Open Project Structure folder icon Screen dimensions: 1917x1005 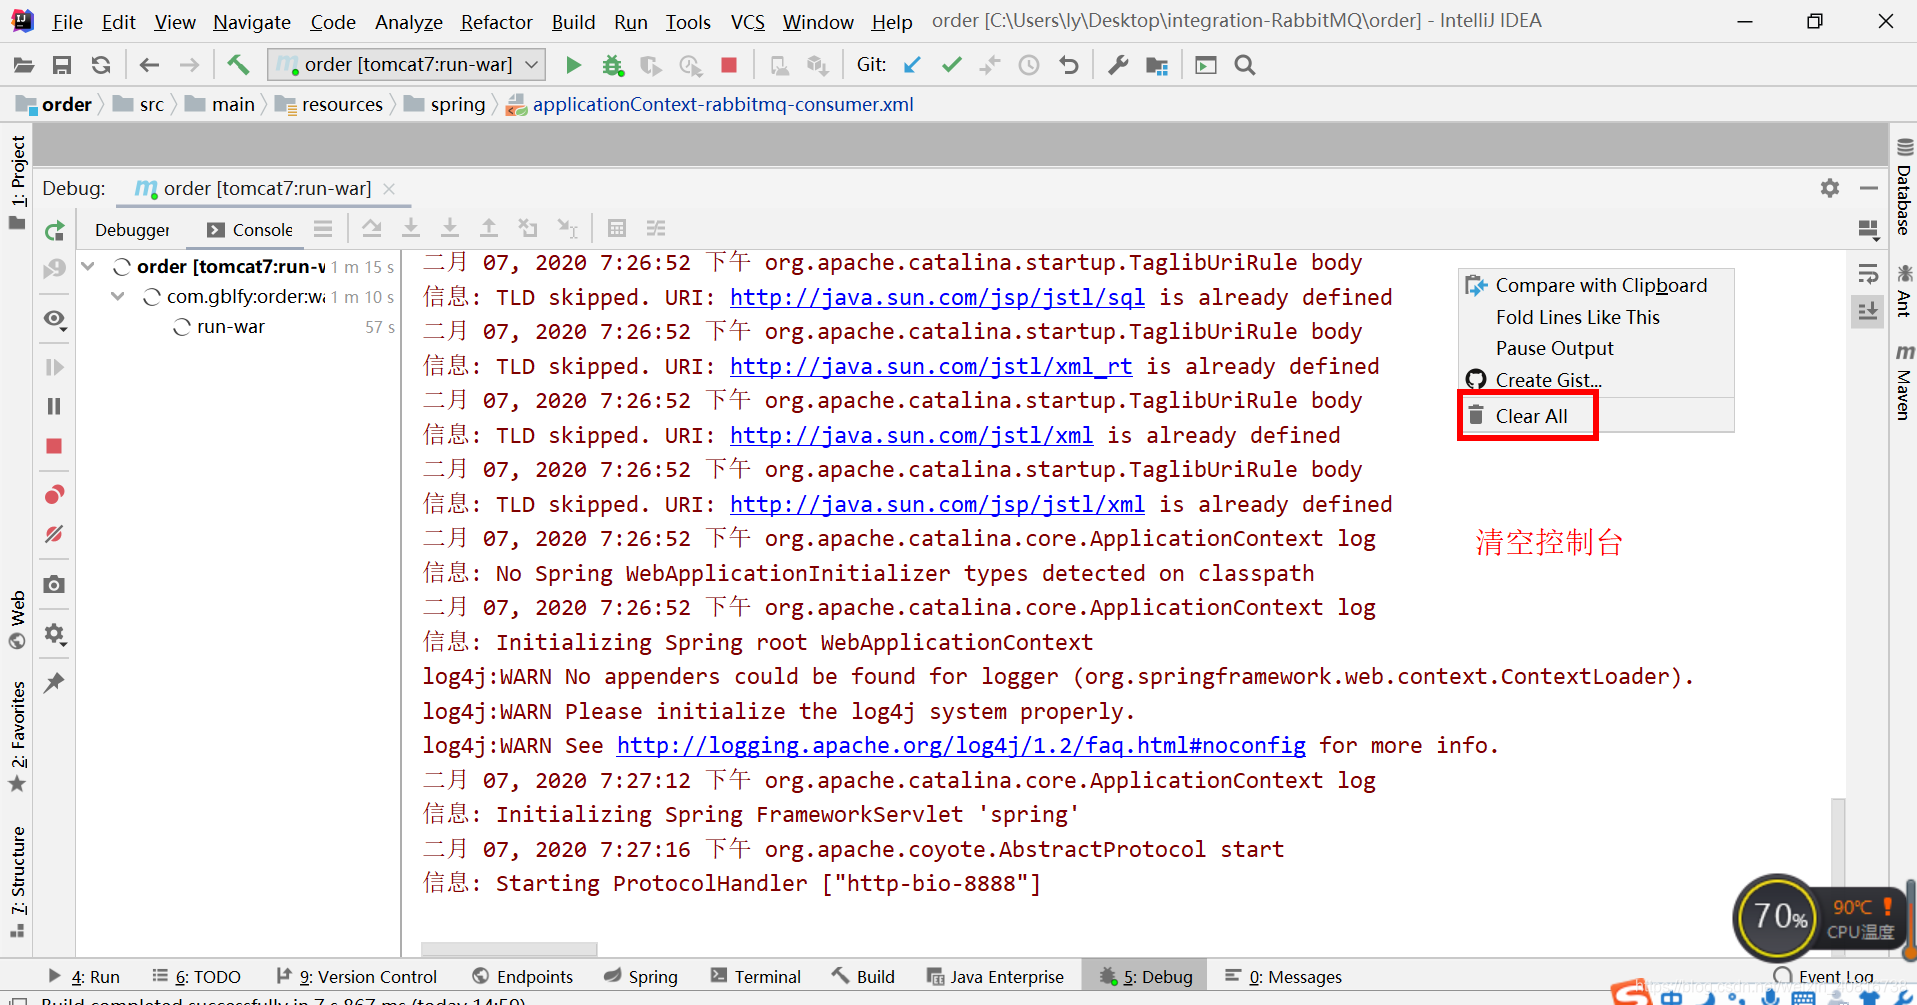point(1157,65)
